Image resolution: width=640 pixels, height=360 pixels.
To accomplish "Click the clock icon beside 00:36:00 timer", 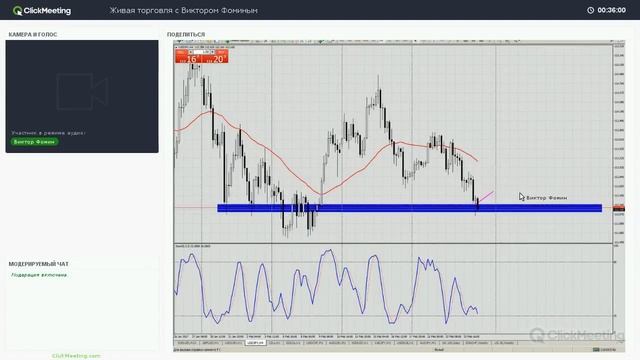I will [590, 10].
